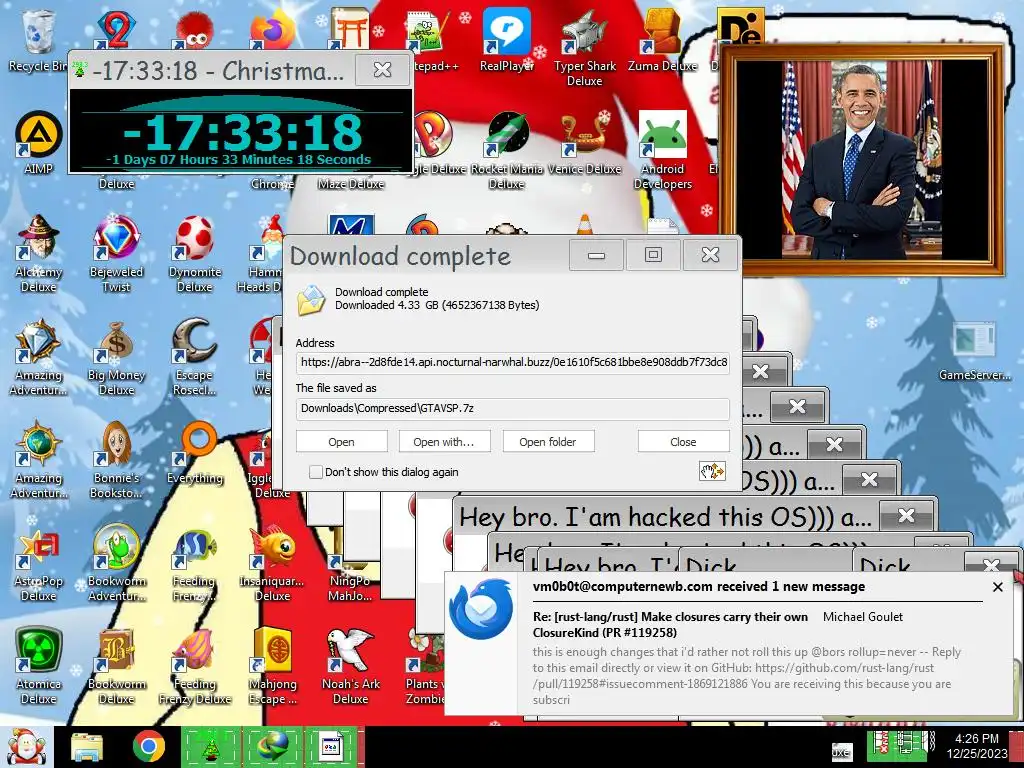Screen dimensions: 1024x768
Task: Select Feeding Frenzy Deluxe desktop icon
Action: click(195, 665)
